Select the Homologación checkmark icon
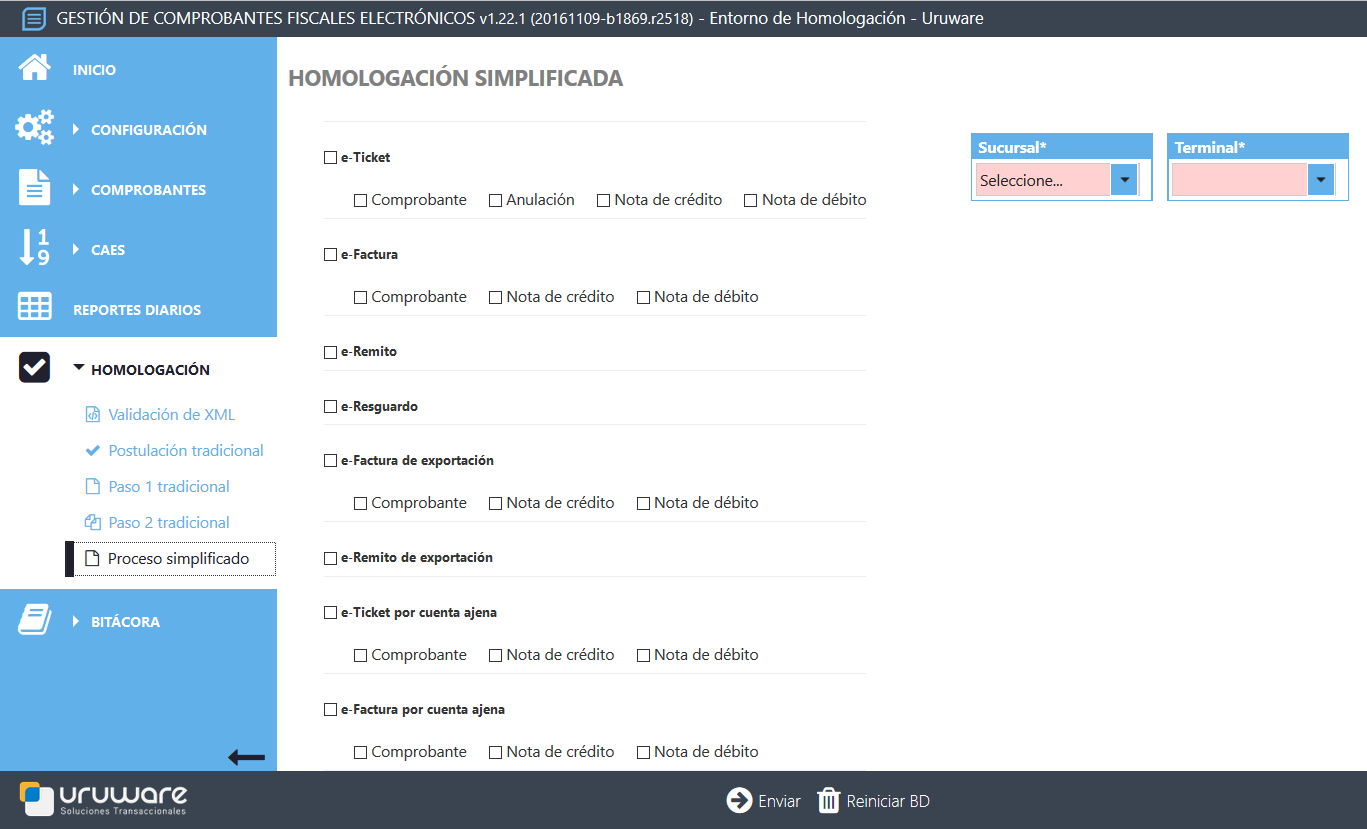 pos(34,367)
